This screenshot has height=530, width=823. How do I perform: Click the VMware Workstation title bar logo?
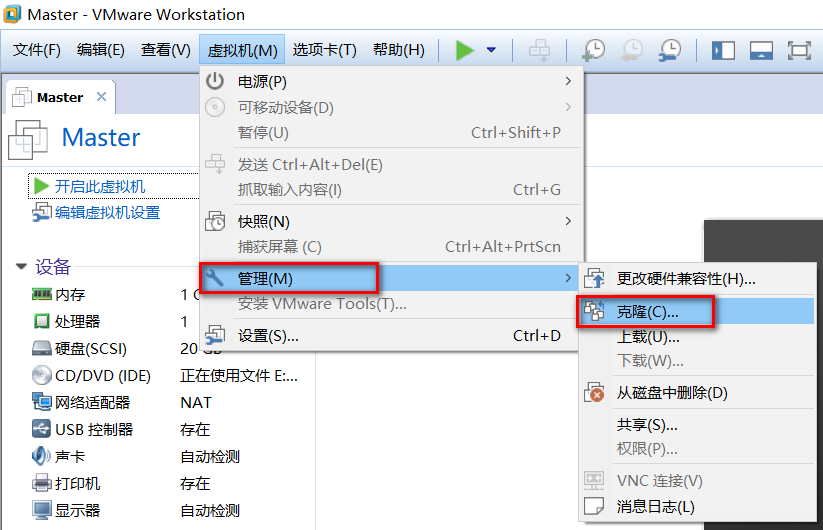click(12, 14)
